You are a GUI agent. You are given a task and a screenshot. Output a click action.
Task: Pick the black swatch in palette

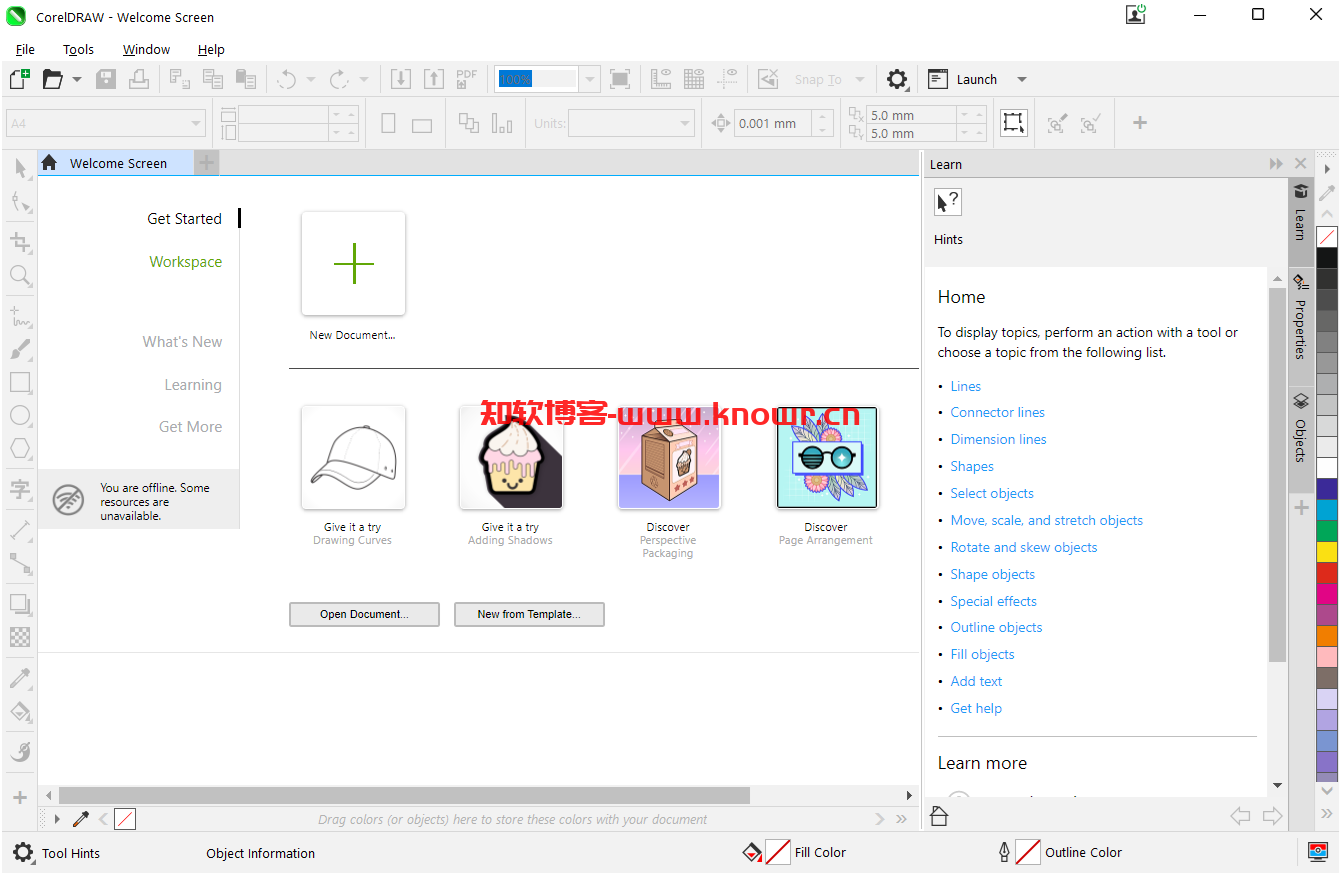click(1327, 258)
